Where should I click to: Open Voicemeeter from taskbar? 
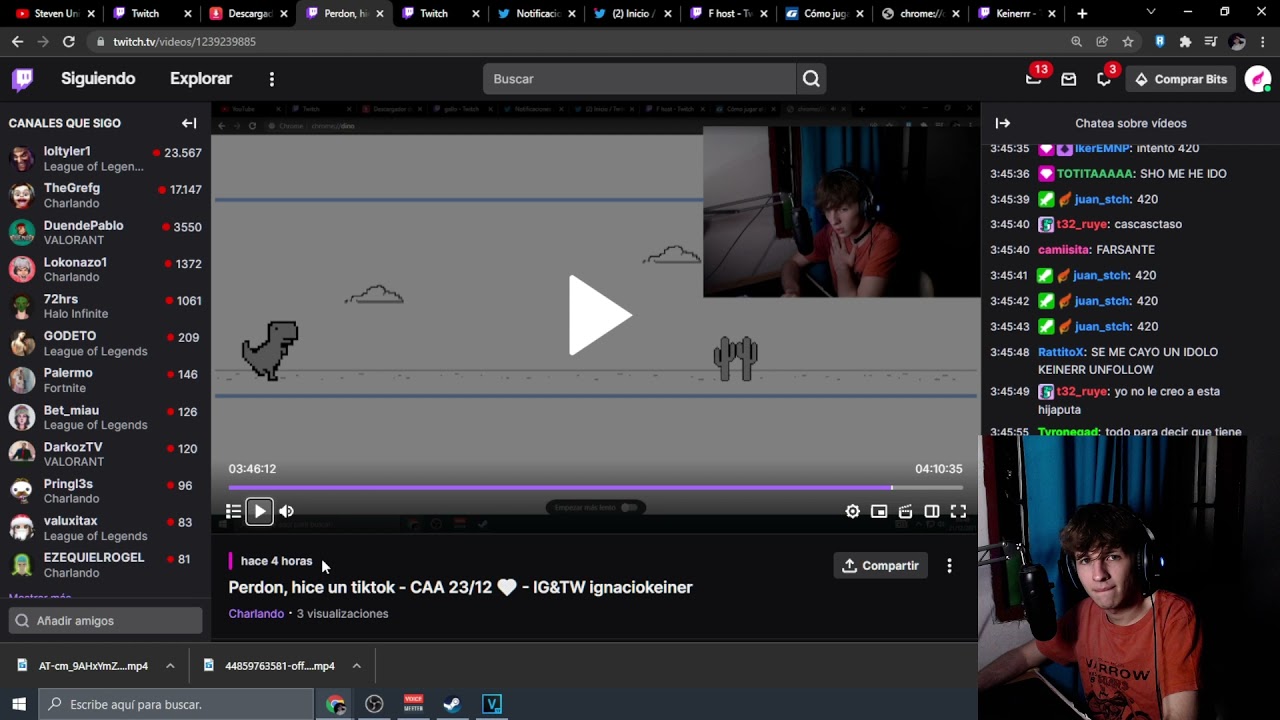click(413, 704)
